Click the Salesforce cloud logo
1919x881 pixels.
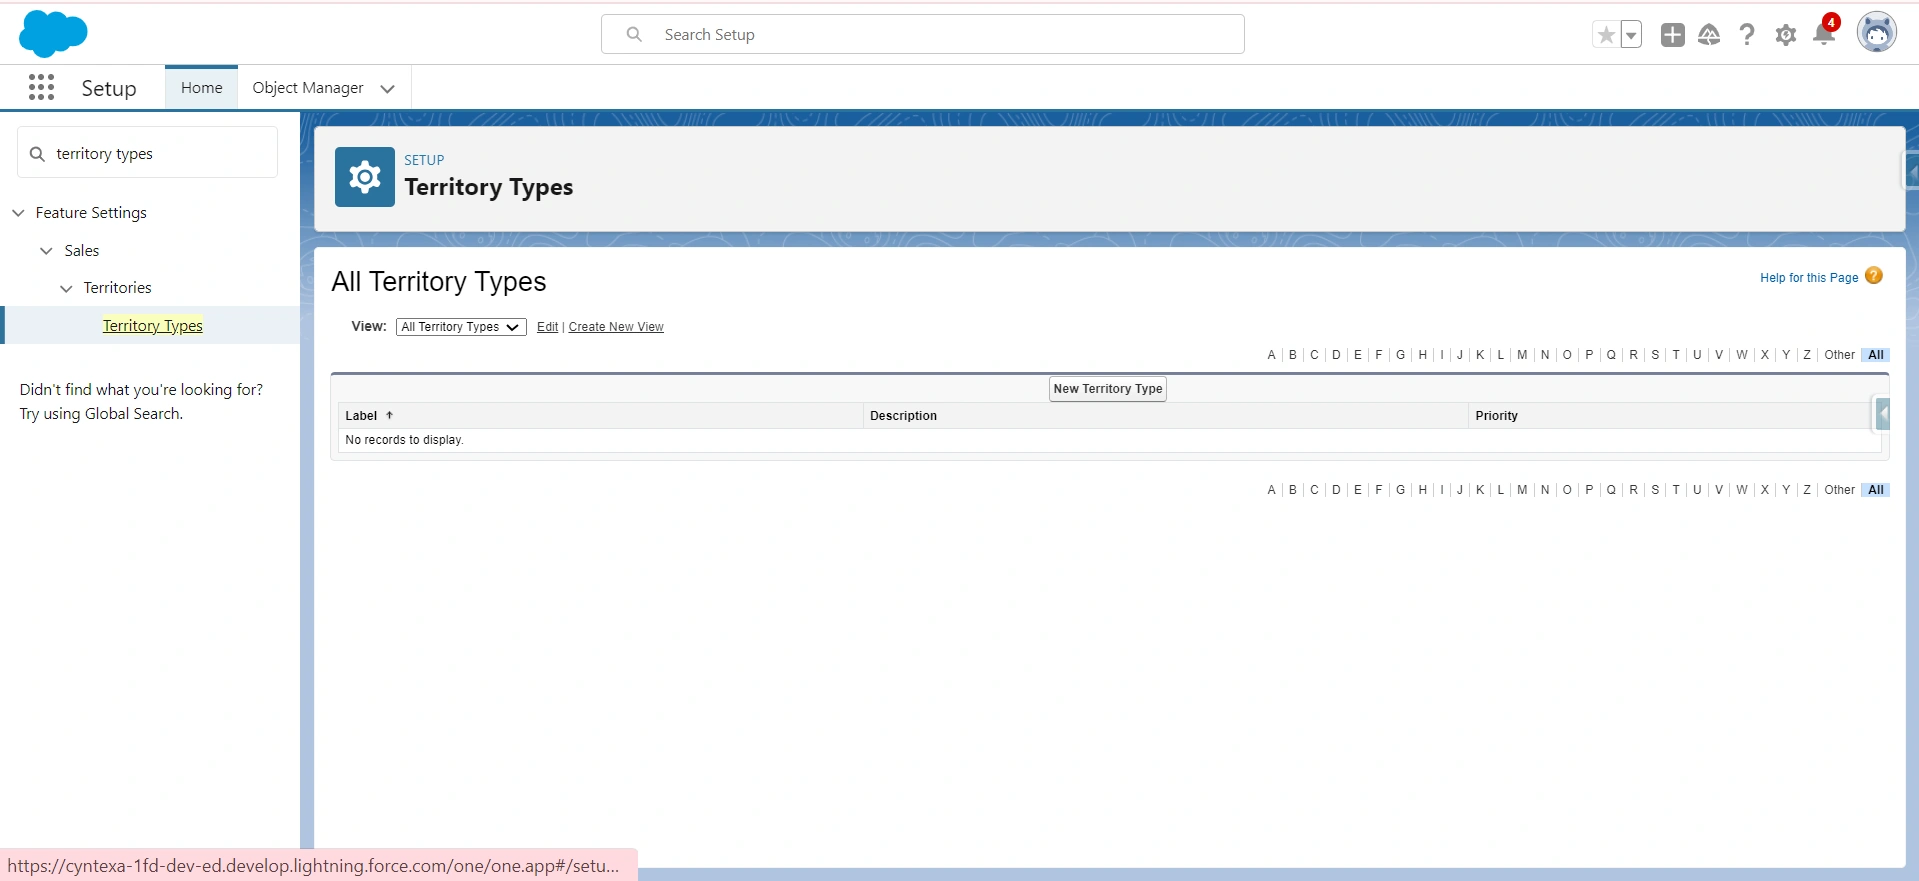coord(53,33)
